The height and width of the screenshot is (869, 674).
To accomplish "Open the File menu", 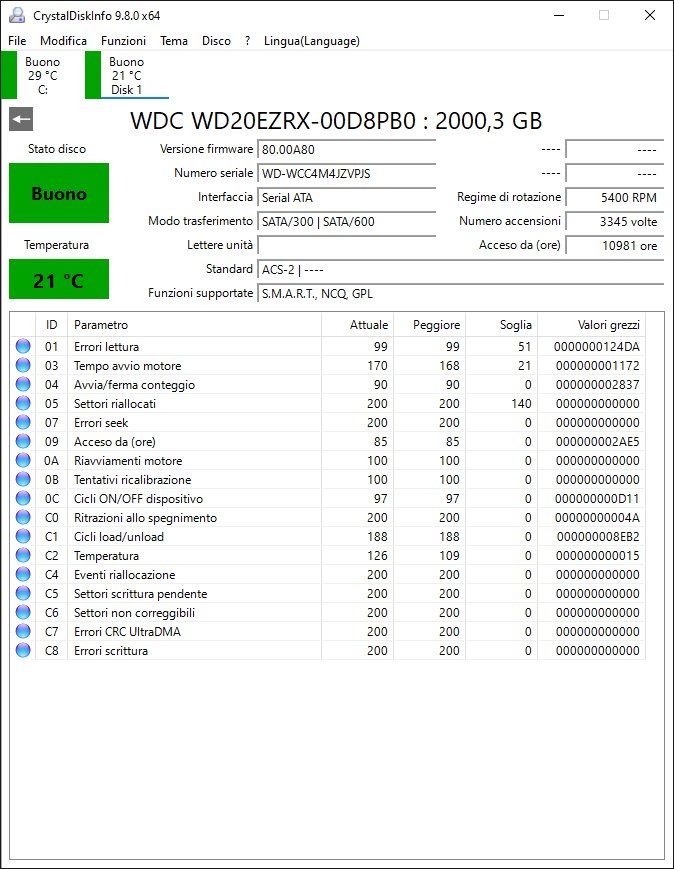I will [17, 40].
